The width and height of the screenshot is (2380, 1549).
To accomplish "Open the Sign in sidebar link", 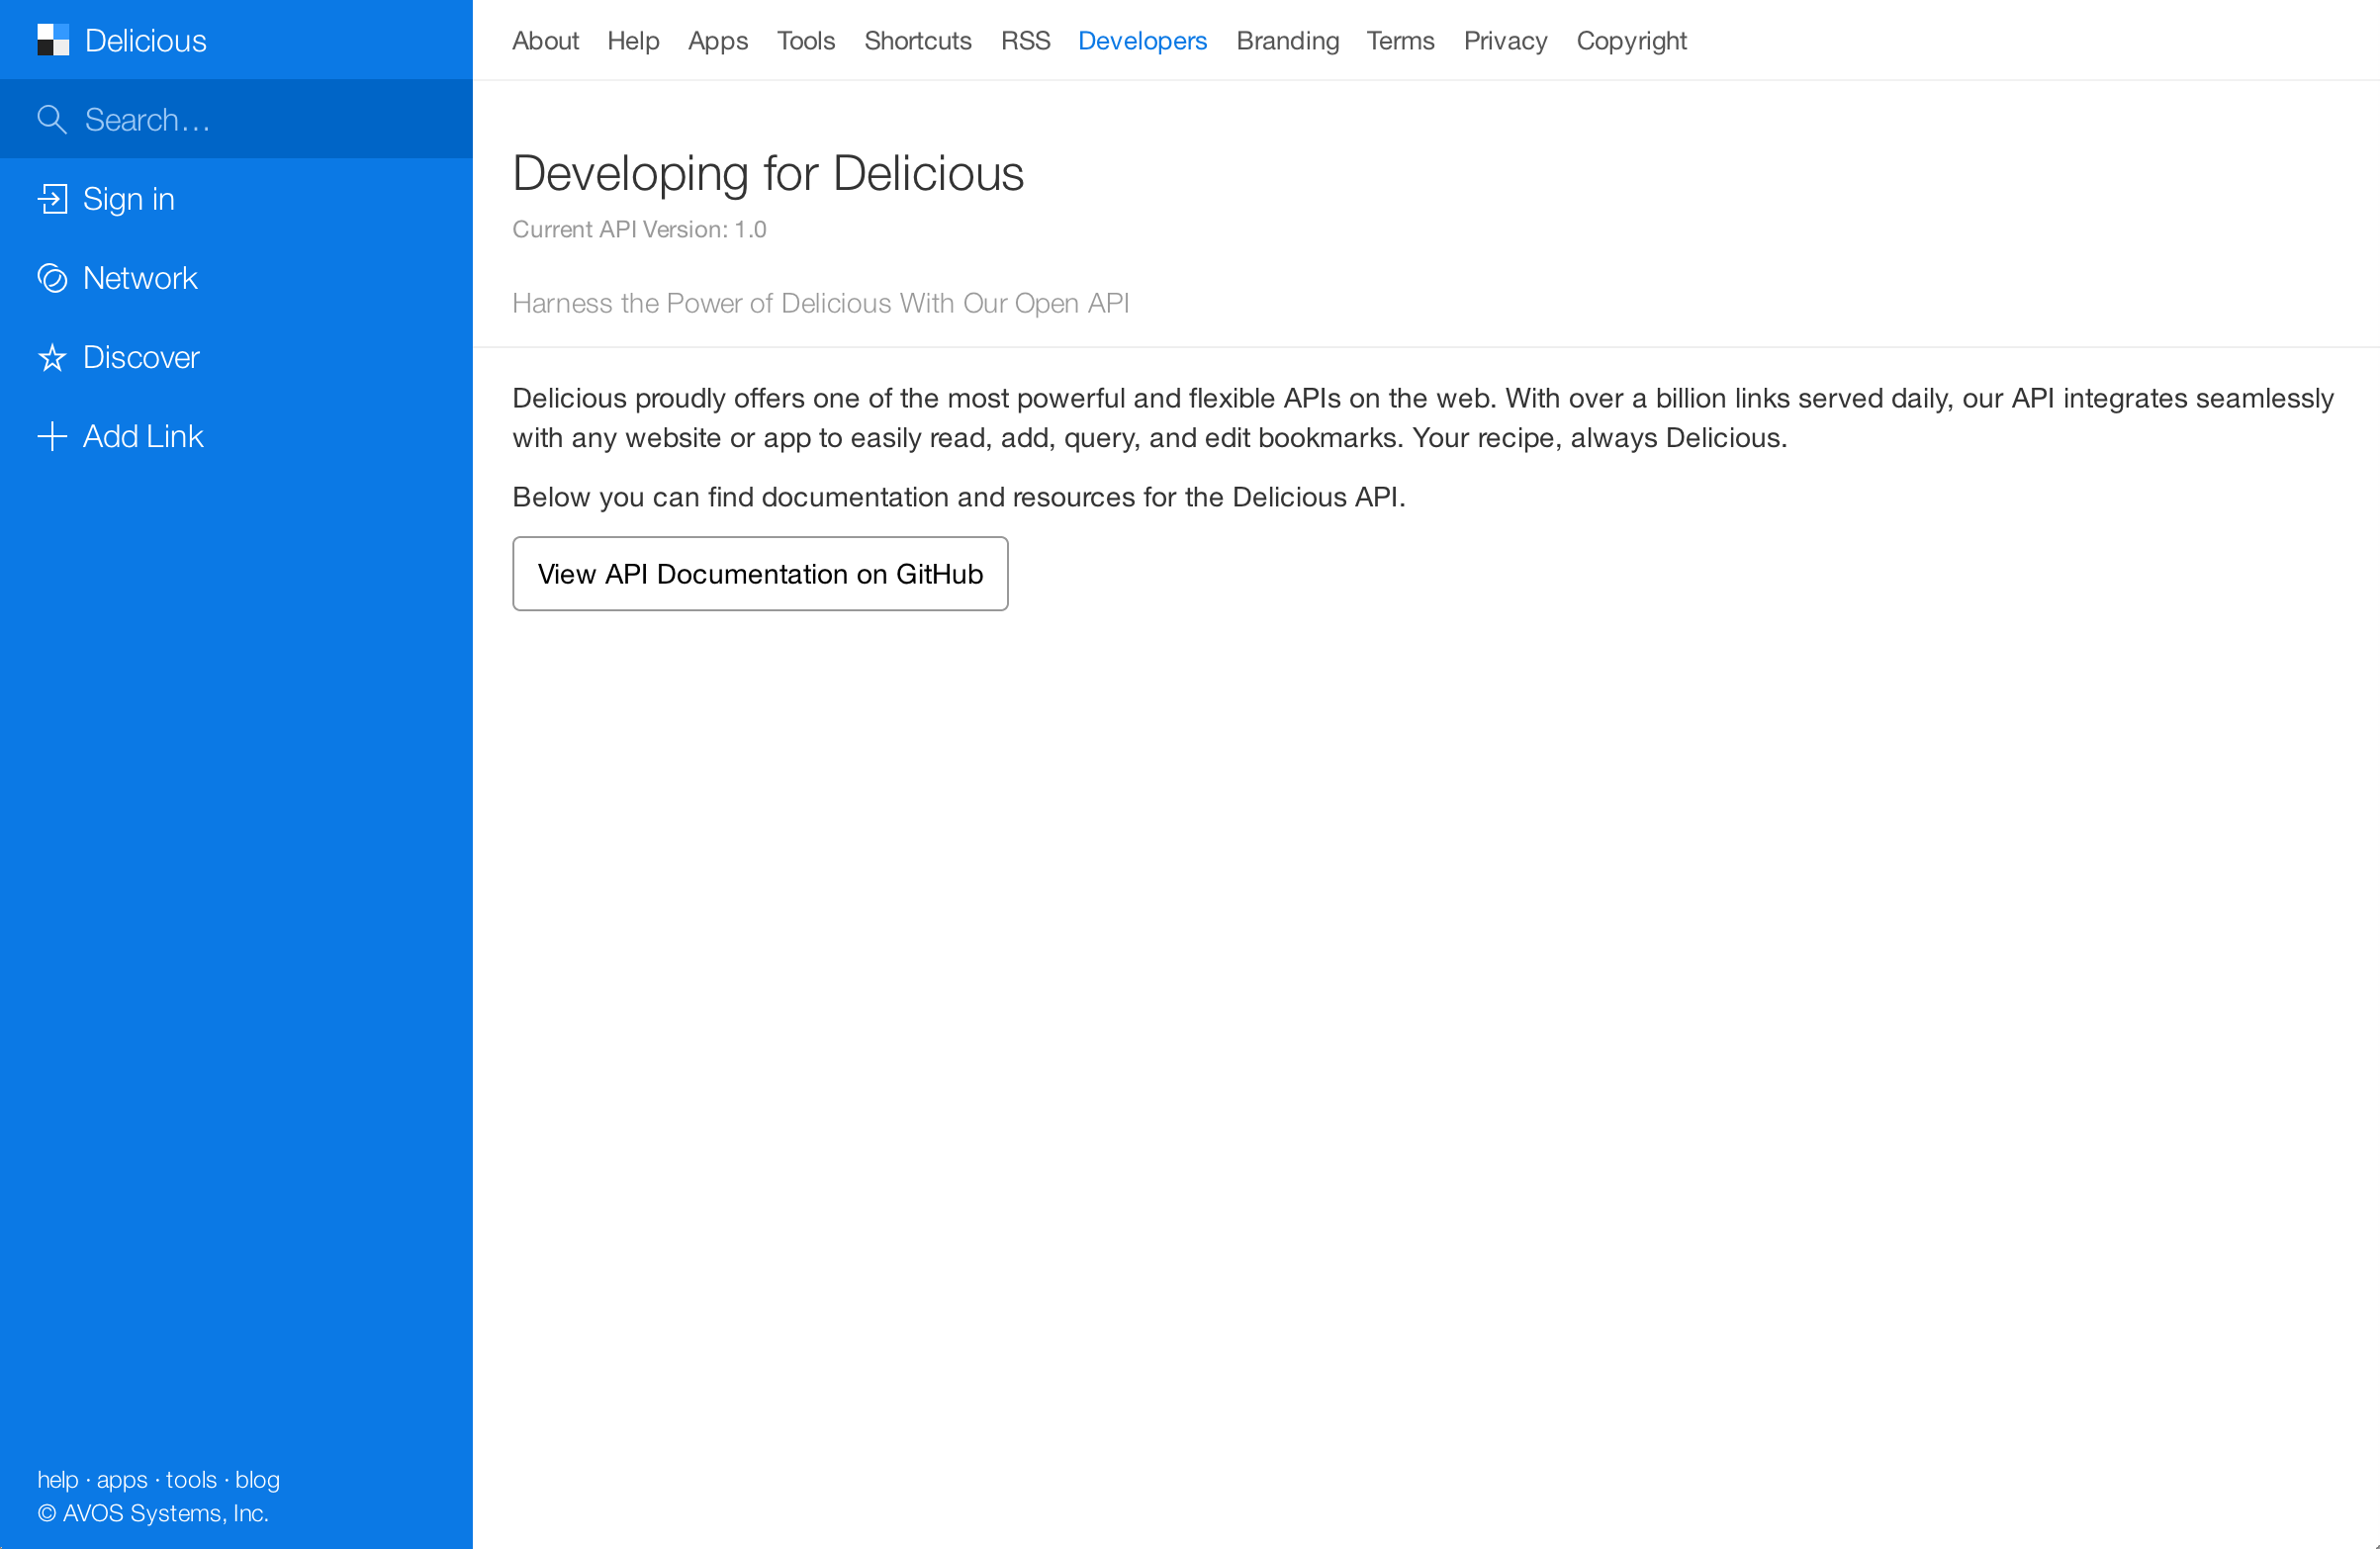I will coord(128,199).
